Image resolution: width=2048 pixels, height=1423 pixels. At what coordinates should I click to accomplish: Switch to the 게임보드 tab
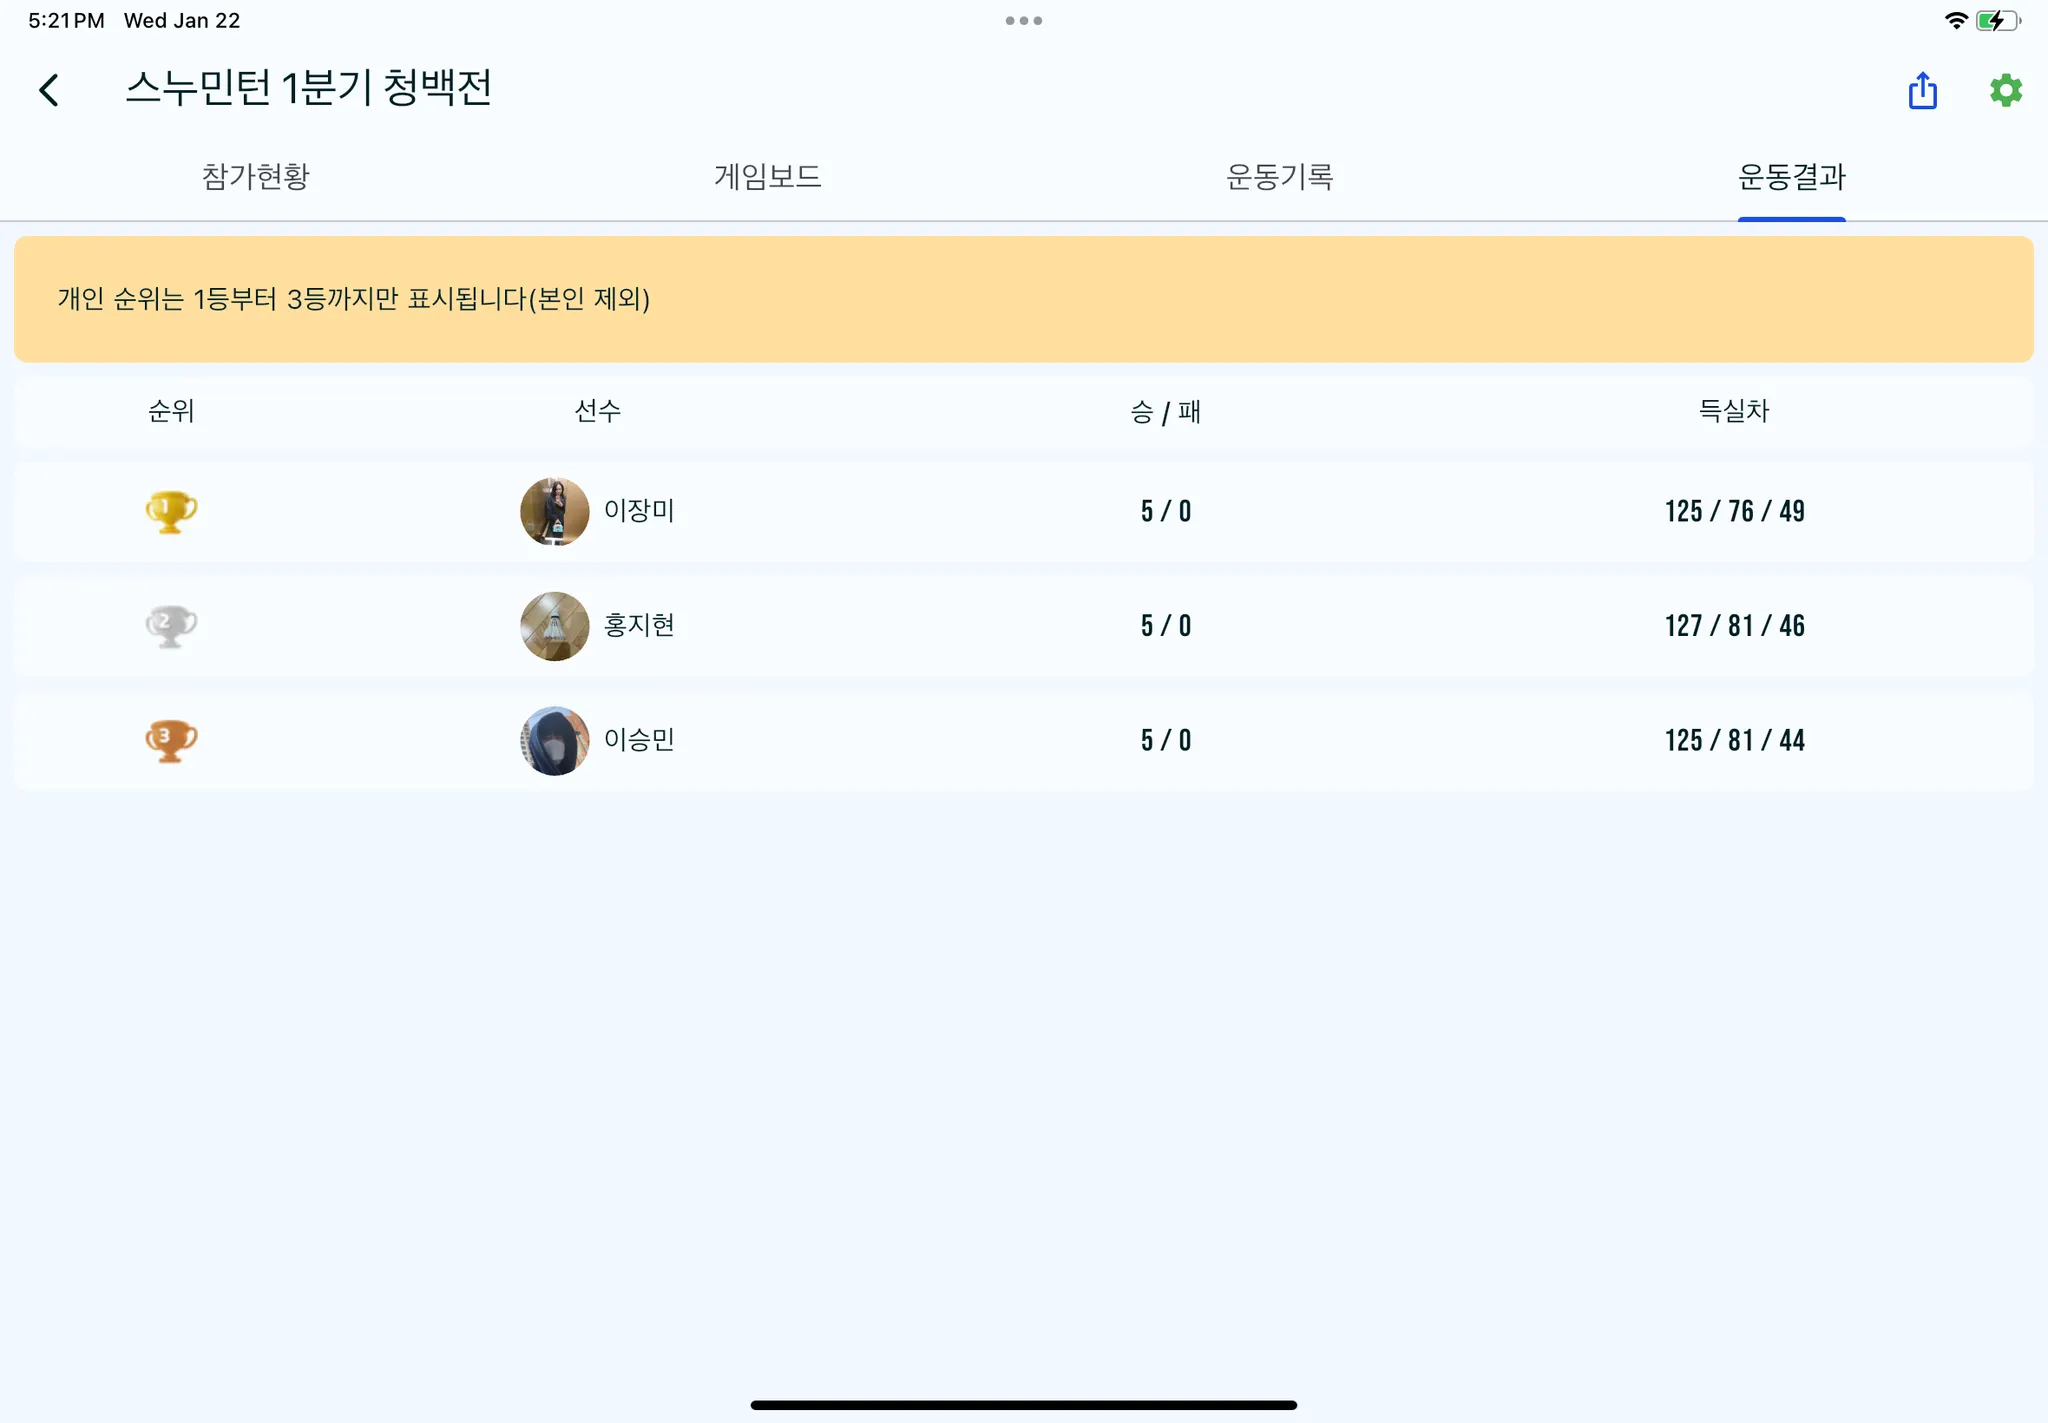[x=767, y=177]
